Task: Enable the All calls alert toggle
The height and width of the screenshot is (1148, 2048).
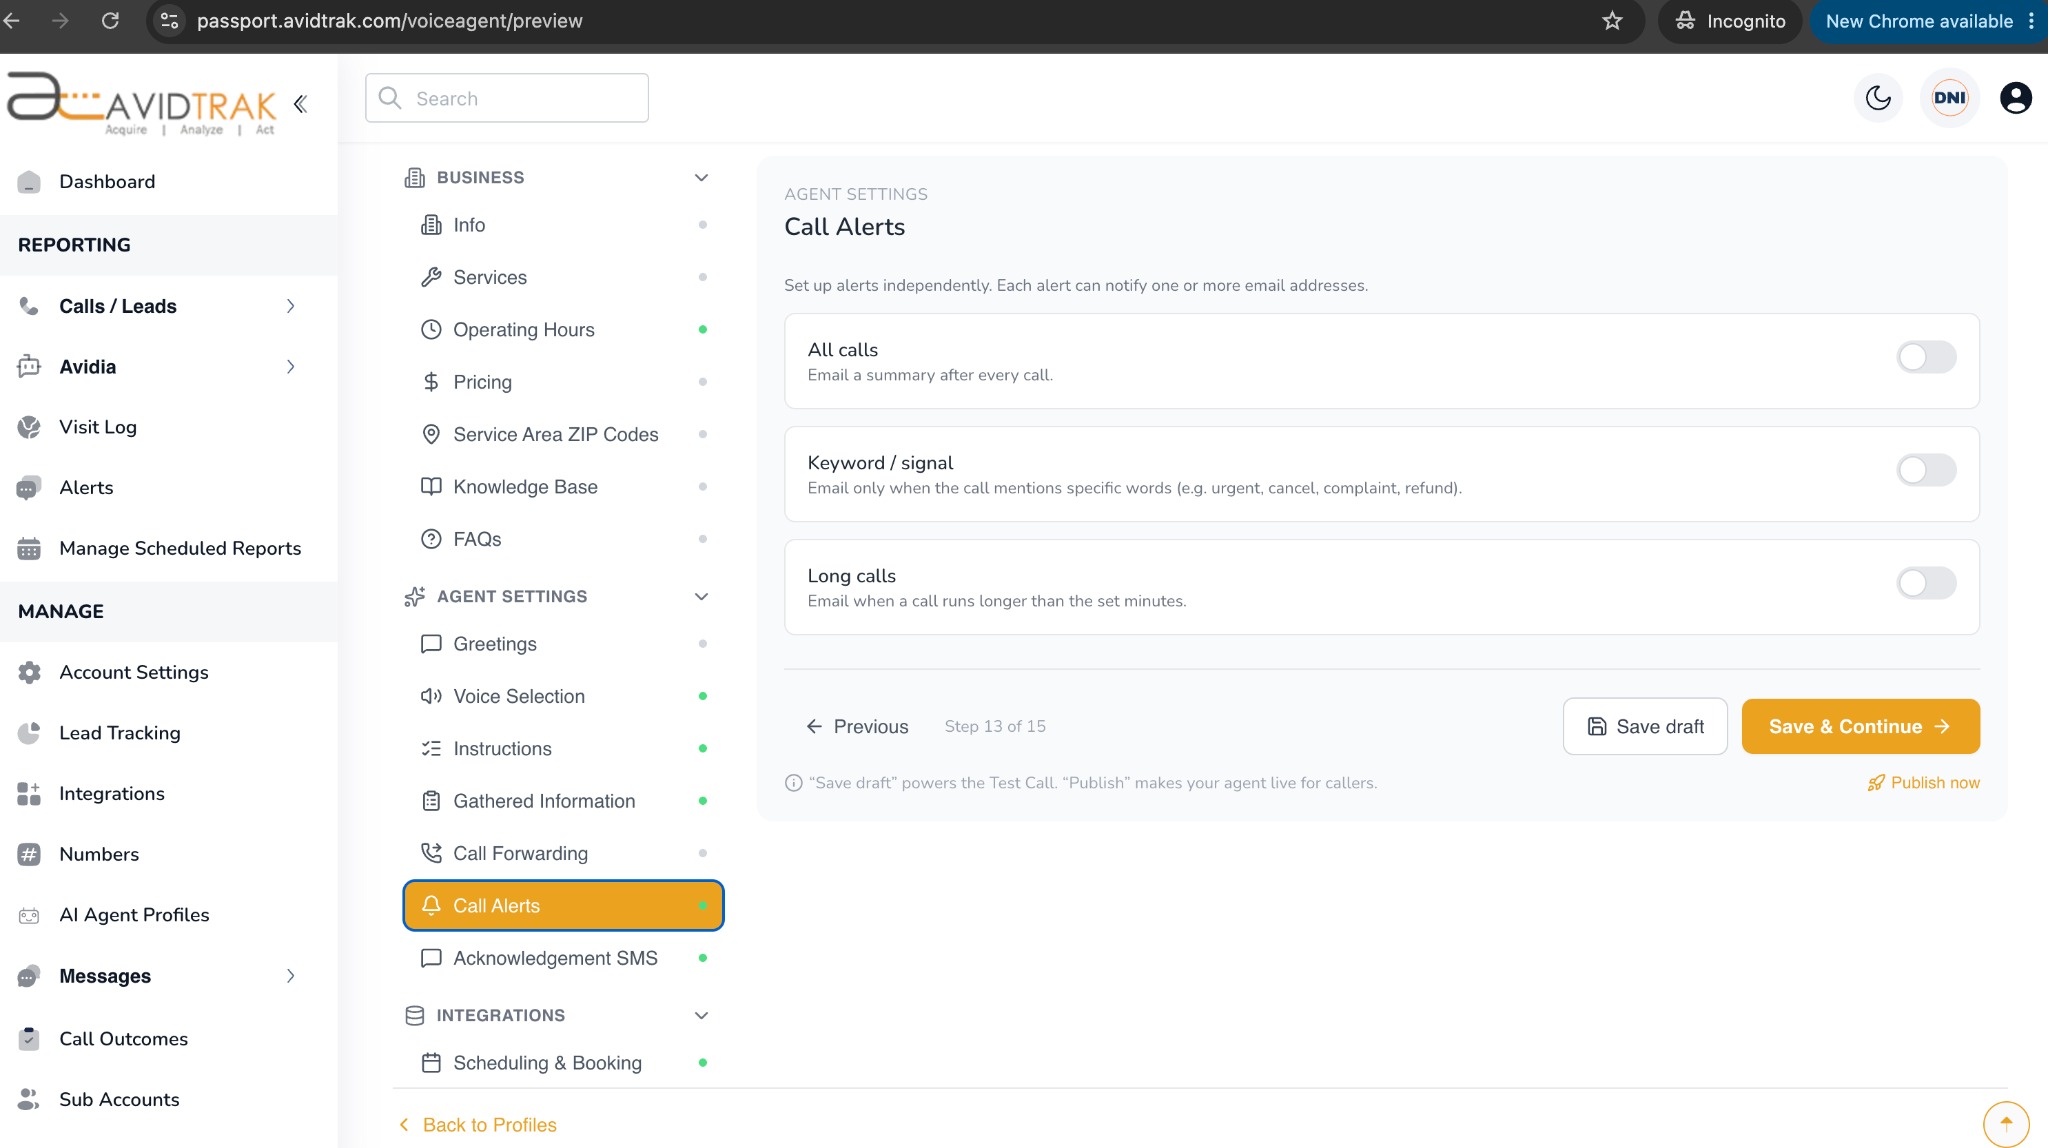Action: pos(1926,357)
